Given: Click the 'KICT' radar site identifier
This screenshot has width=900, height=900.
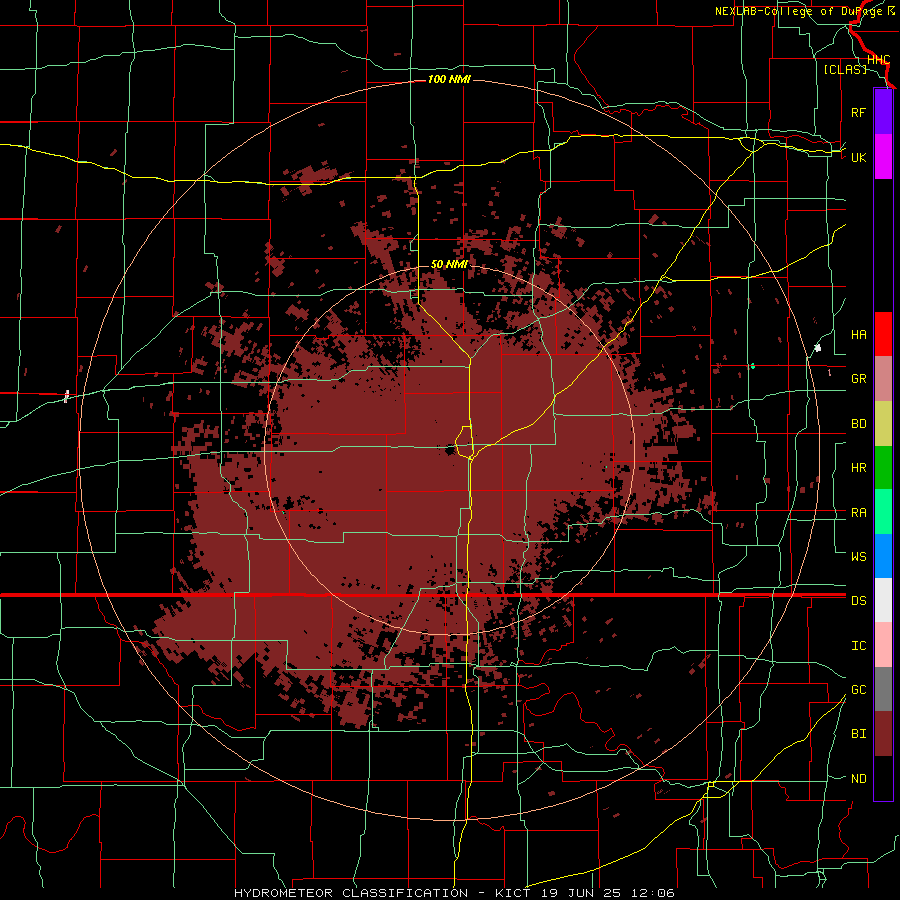Looking at the screenshot, I should point(513,893).
